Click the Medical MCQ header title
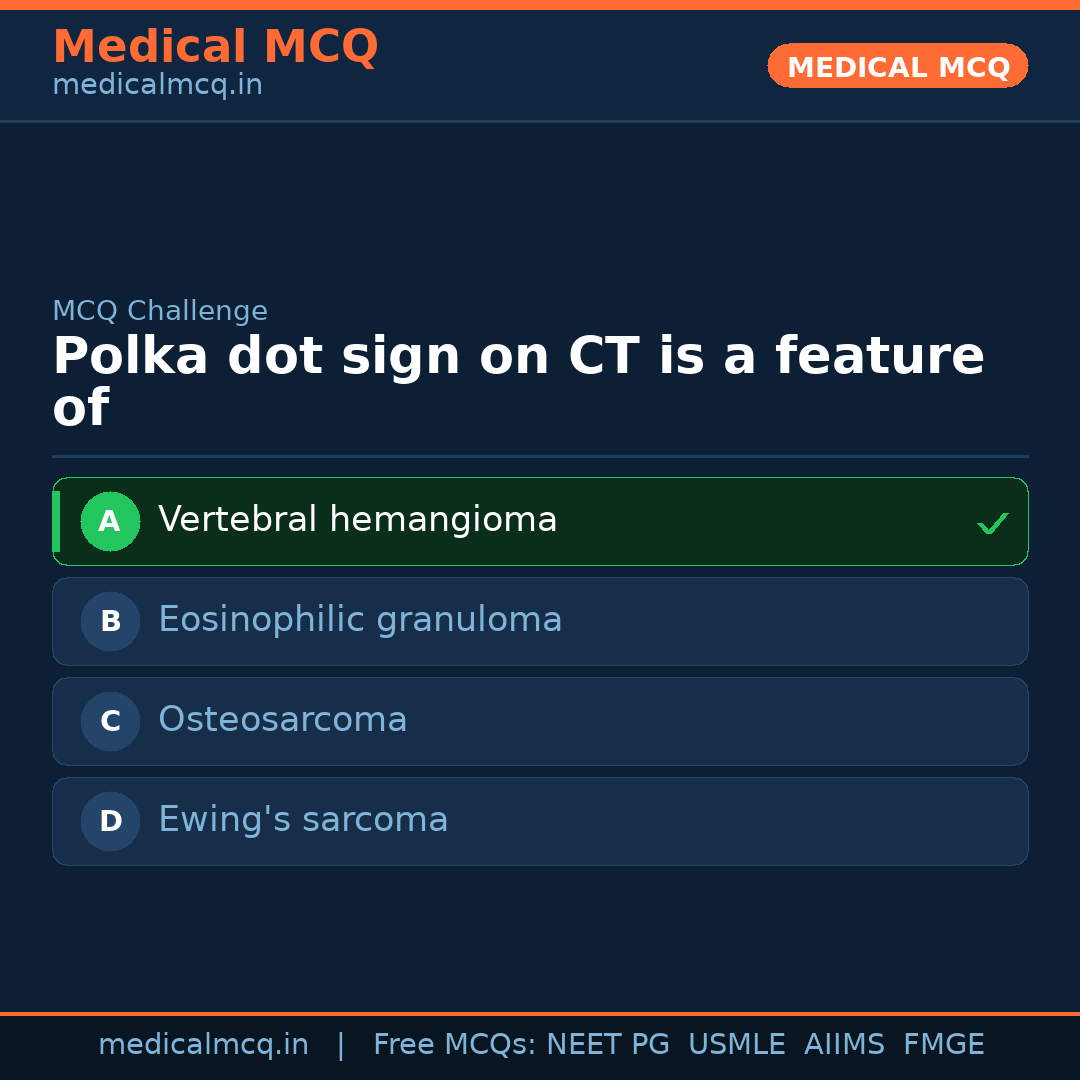The image size is (1080, 1080). click(x=215, y=47)
